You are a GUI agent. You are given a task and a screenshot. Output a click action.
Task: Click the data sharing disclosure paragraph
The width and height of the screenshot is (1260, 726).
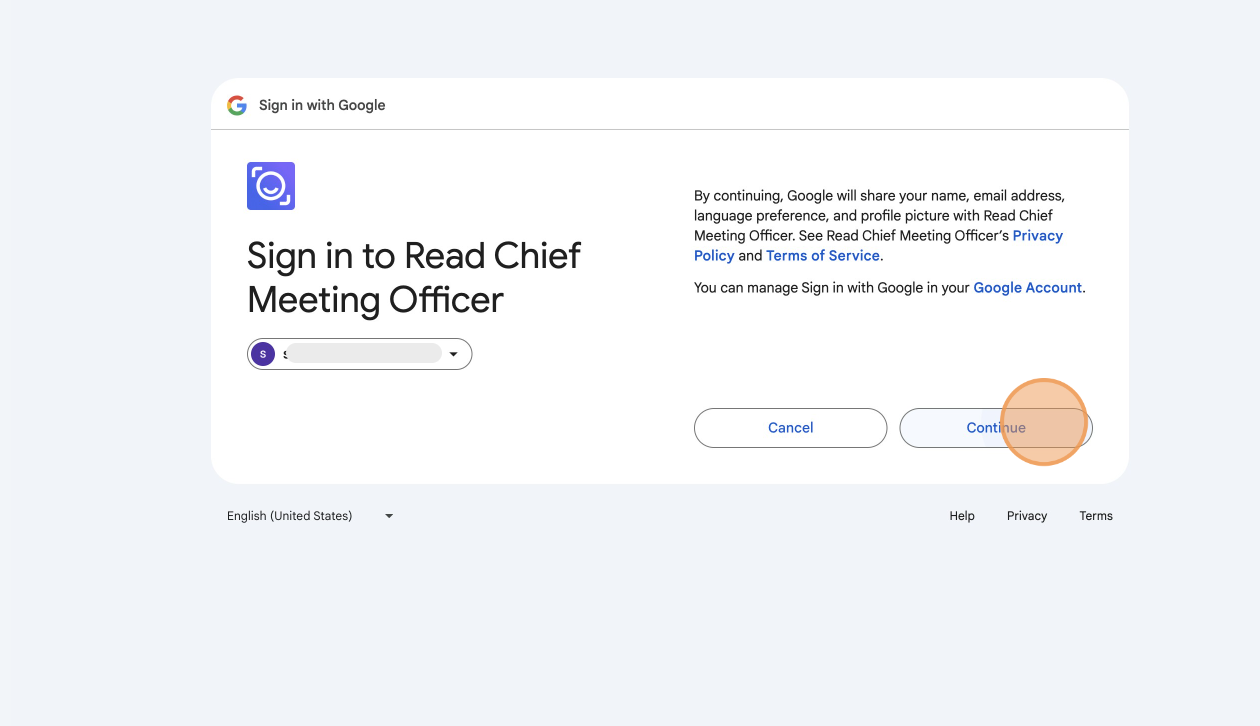[x=880, y=226]
